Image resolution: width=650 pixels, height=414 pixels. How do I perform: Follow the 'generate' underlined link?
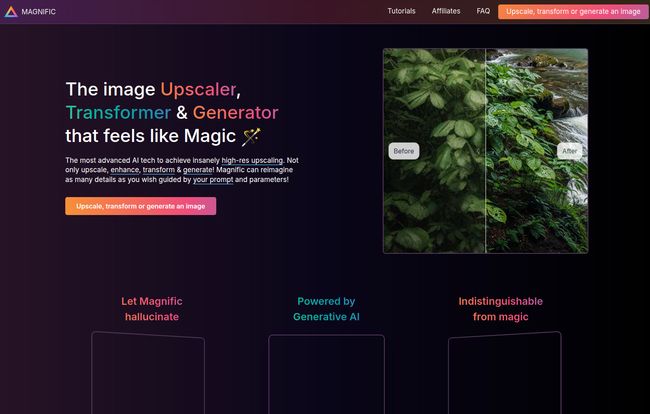197,170
